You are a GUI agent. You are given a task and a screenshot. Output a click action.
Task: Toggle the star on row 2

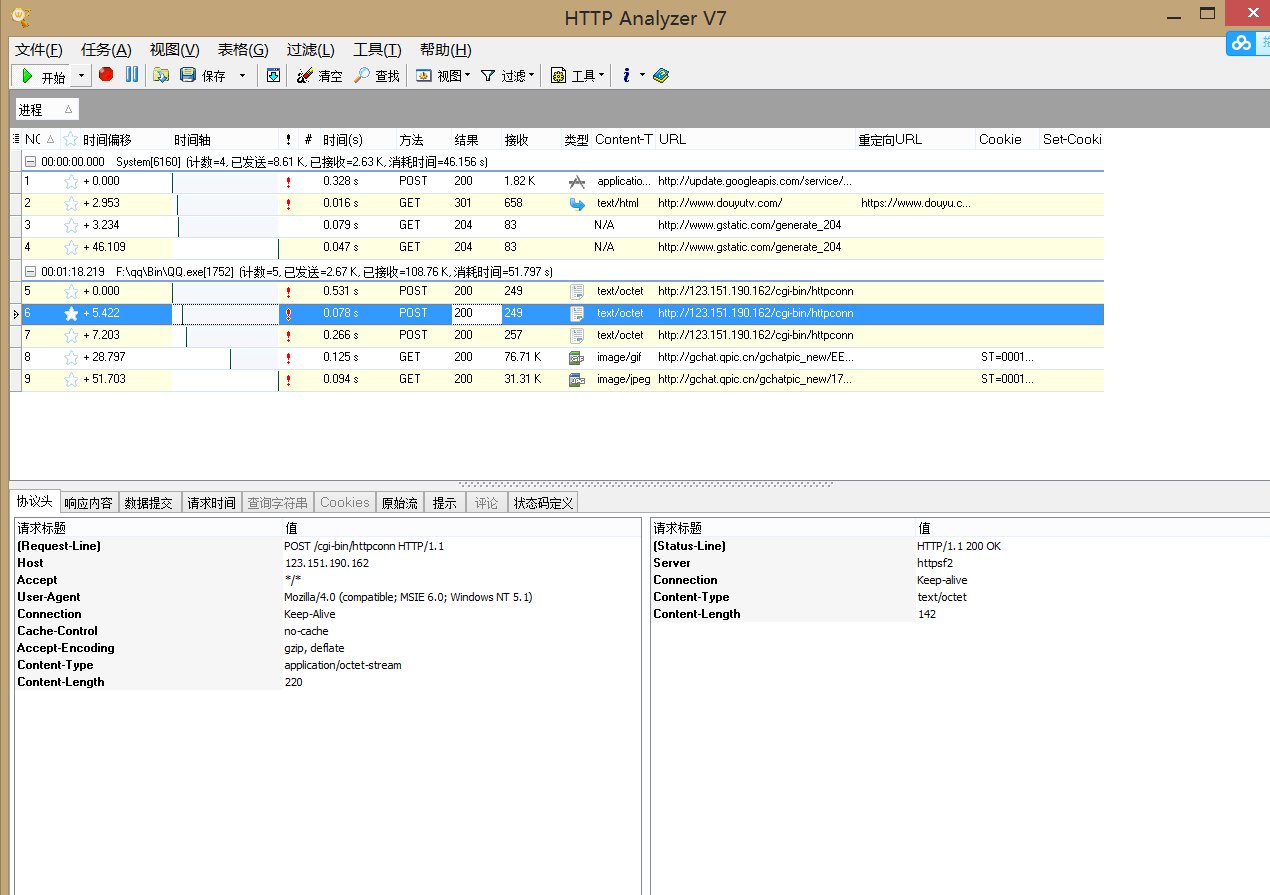(71, 204)
